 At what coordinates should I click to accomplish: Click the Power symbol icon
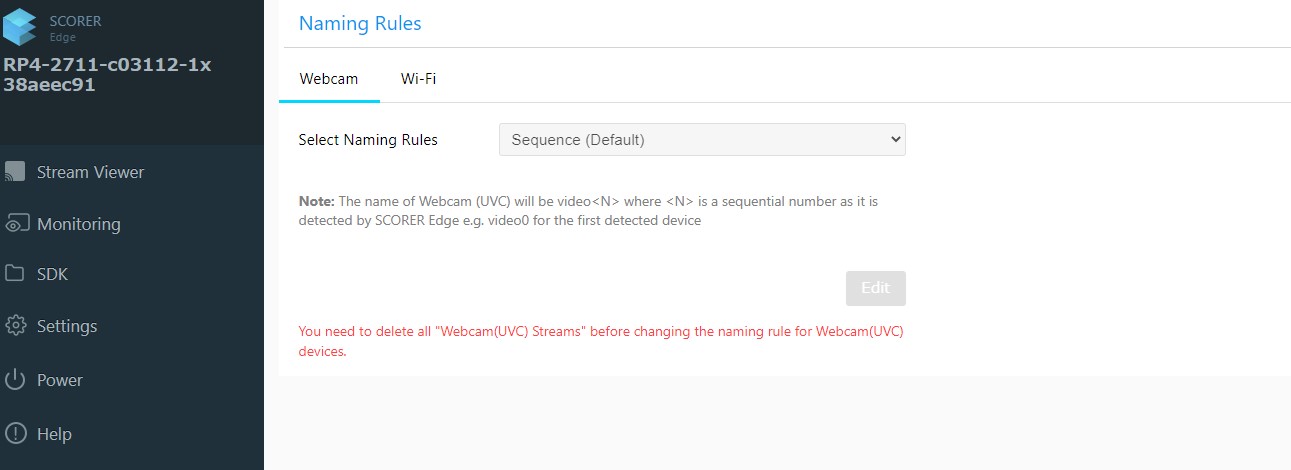[15, 380]
